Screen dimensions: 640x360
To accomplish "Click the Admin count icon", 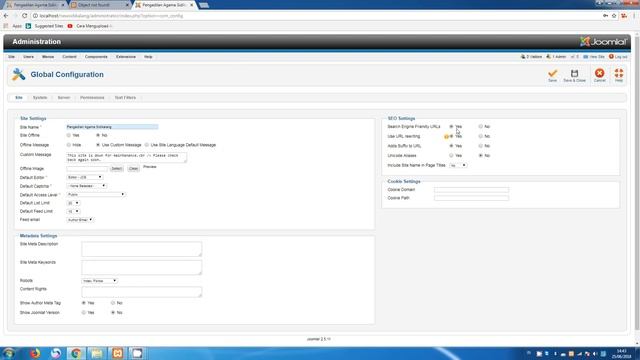I will (x=549, y=57).
